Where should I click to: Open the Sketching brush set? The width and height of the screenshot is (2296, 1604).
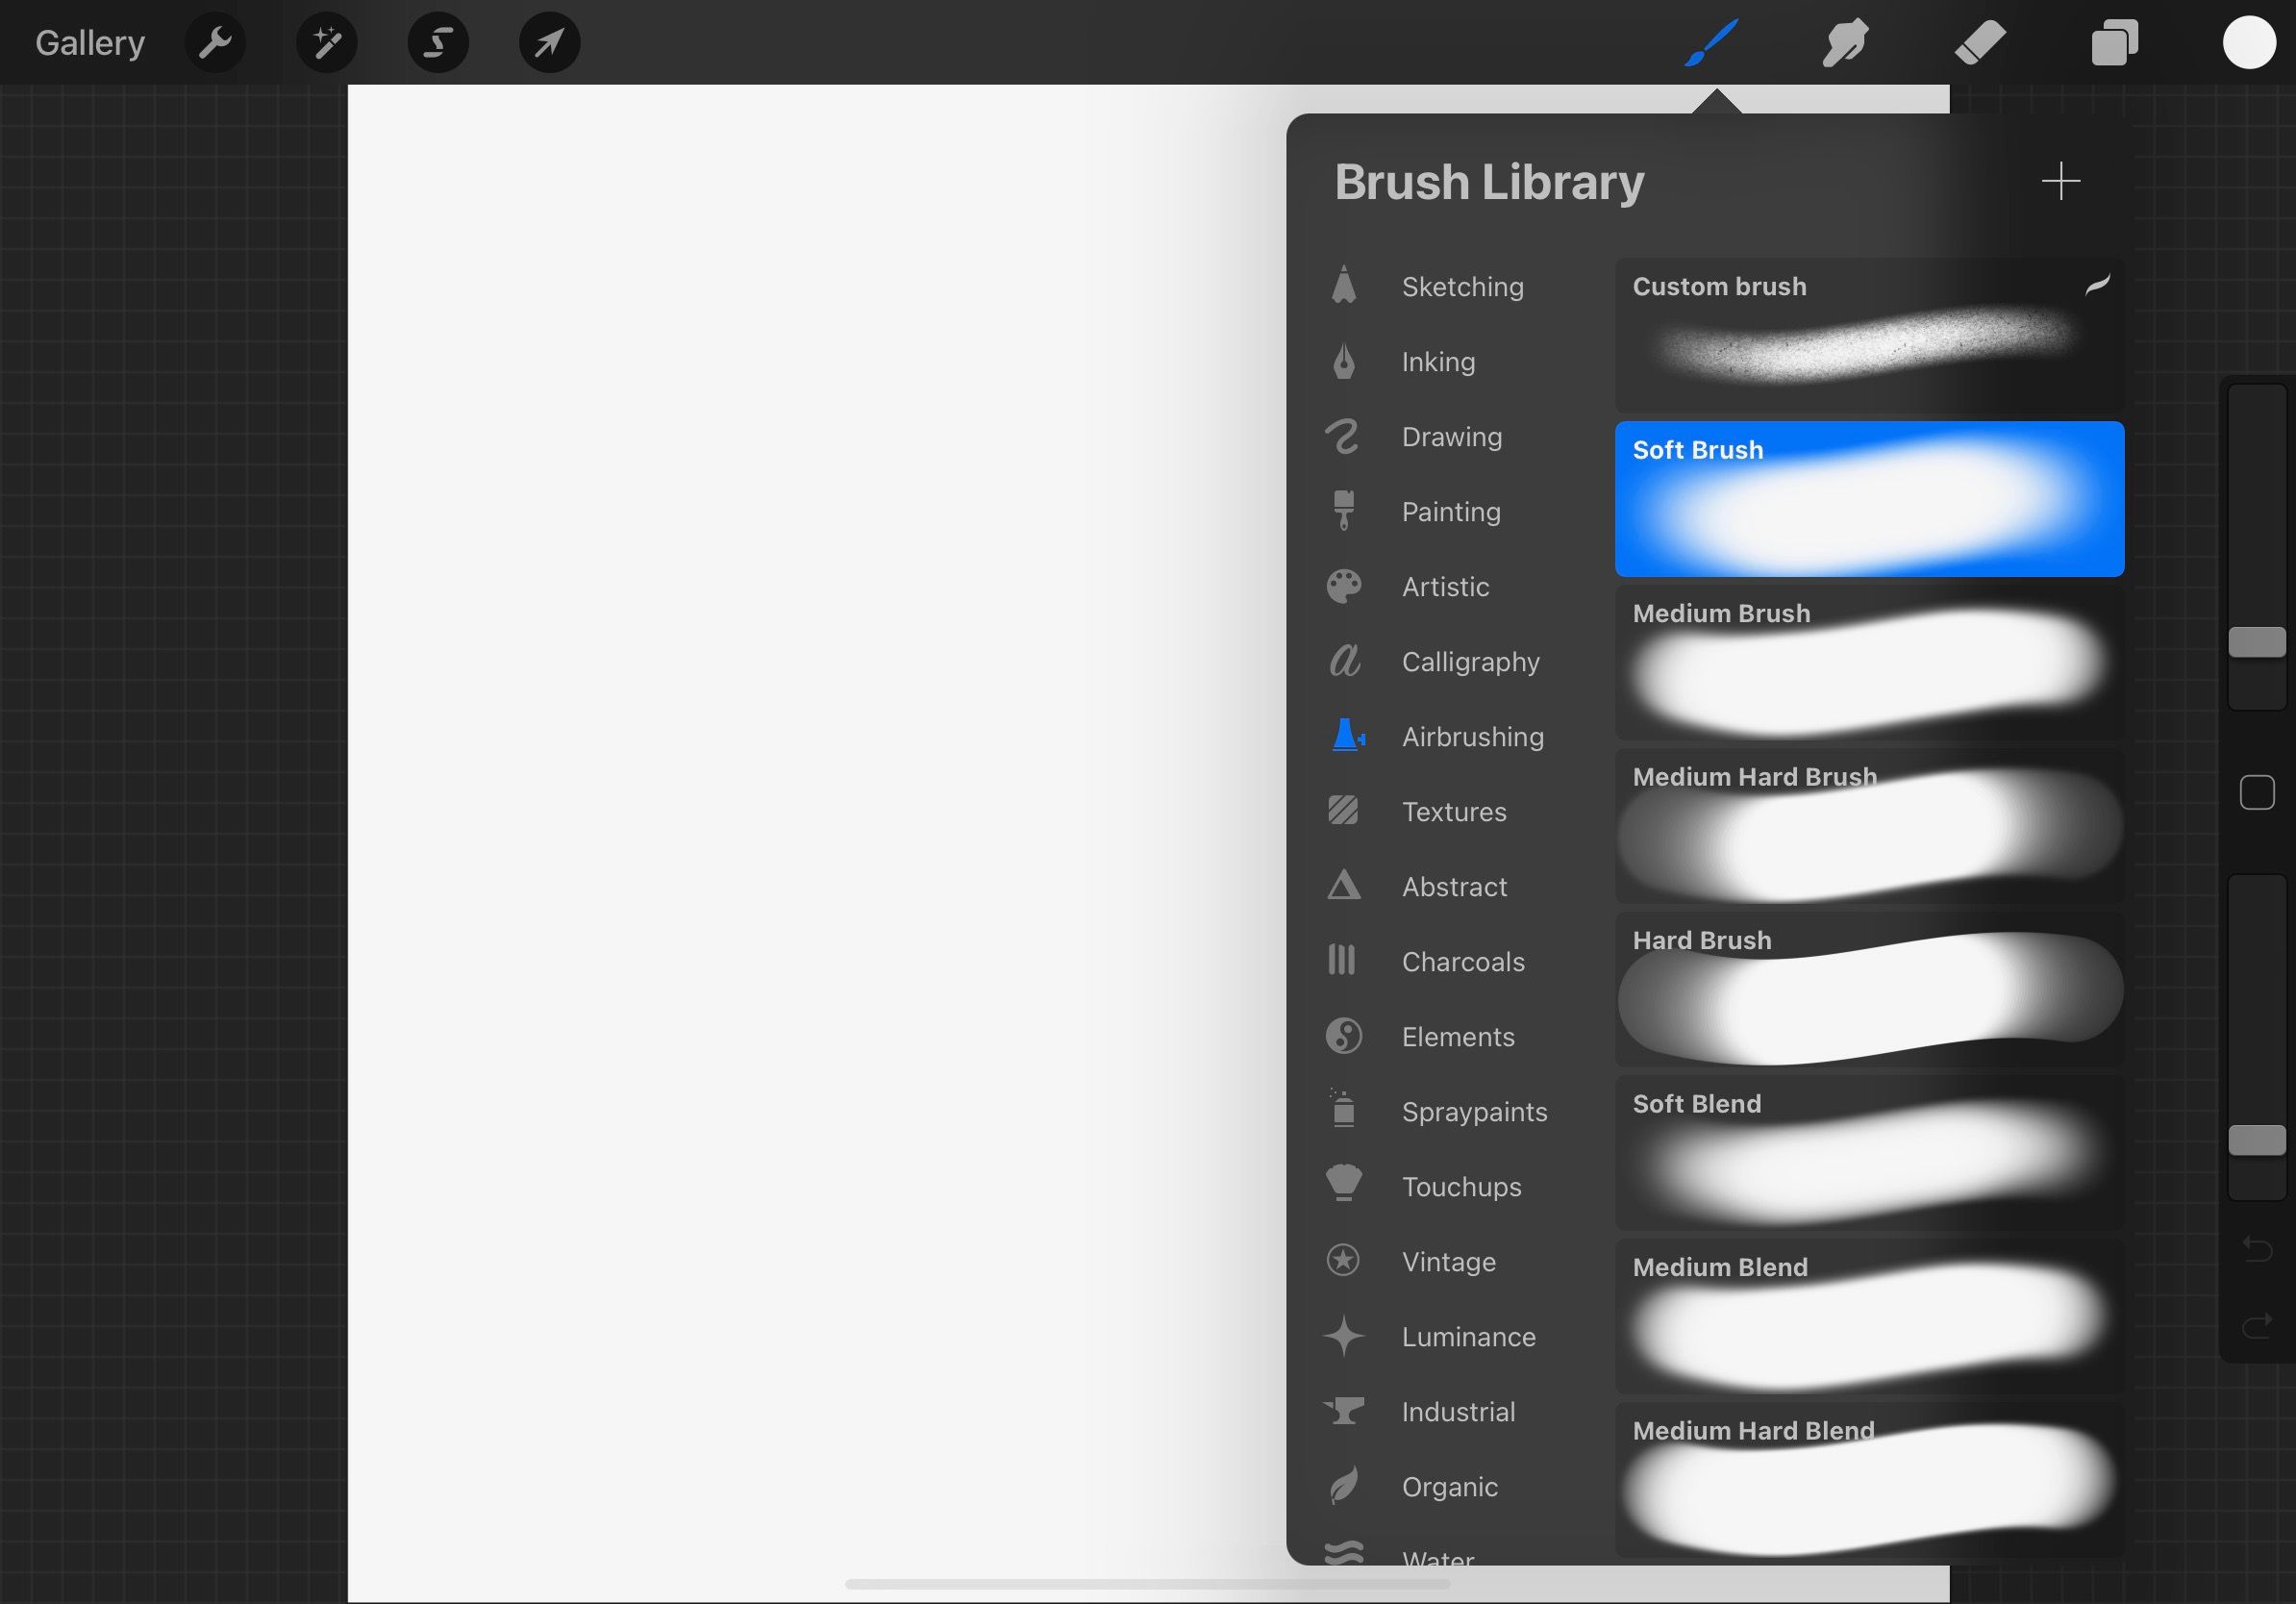[x=1461, y=287]
